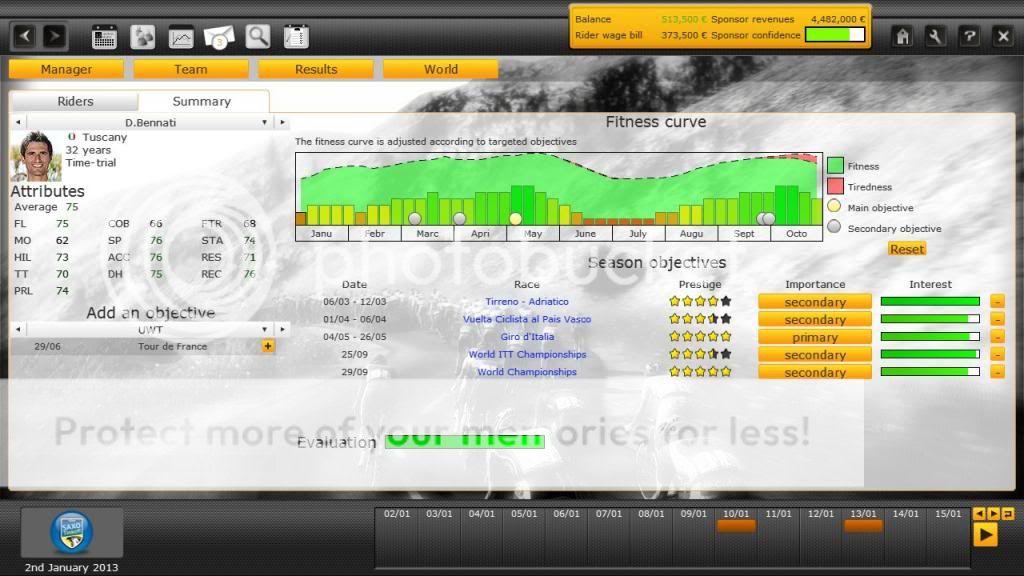Click the 10/01 event marker on timeline

click(736, 525)
